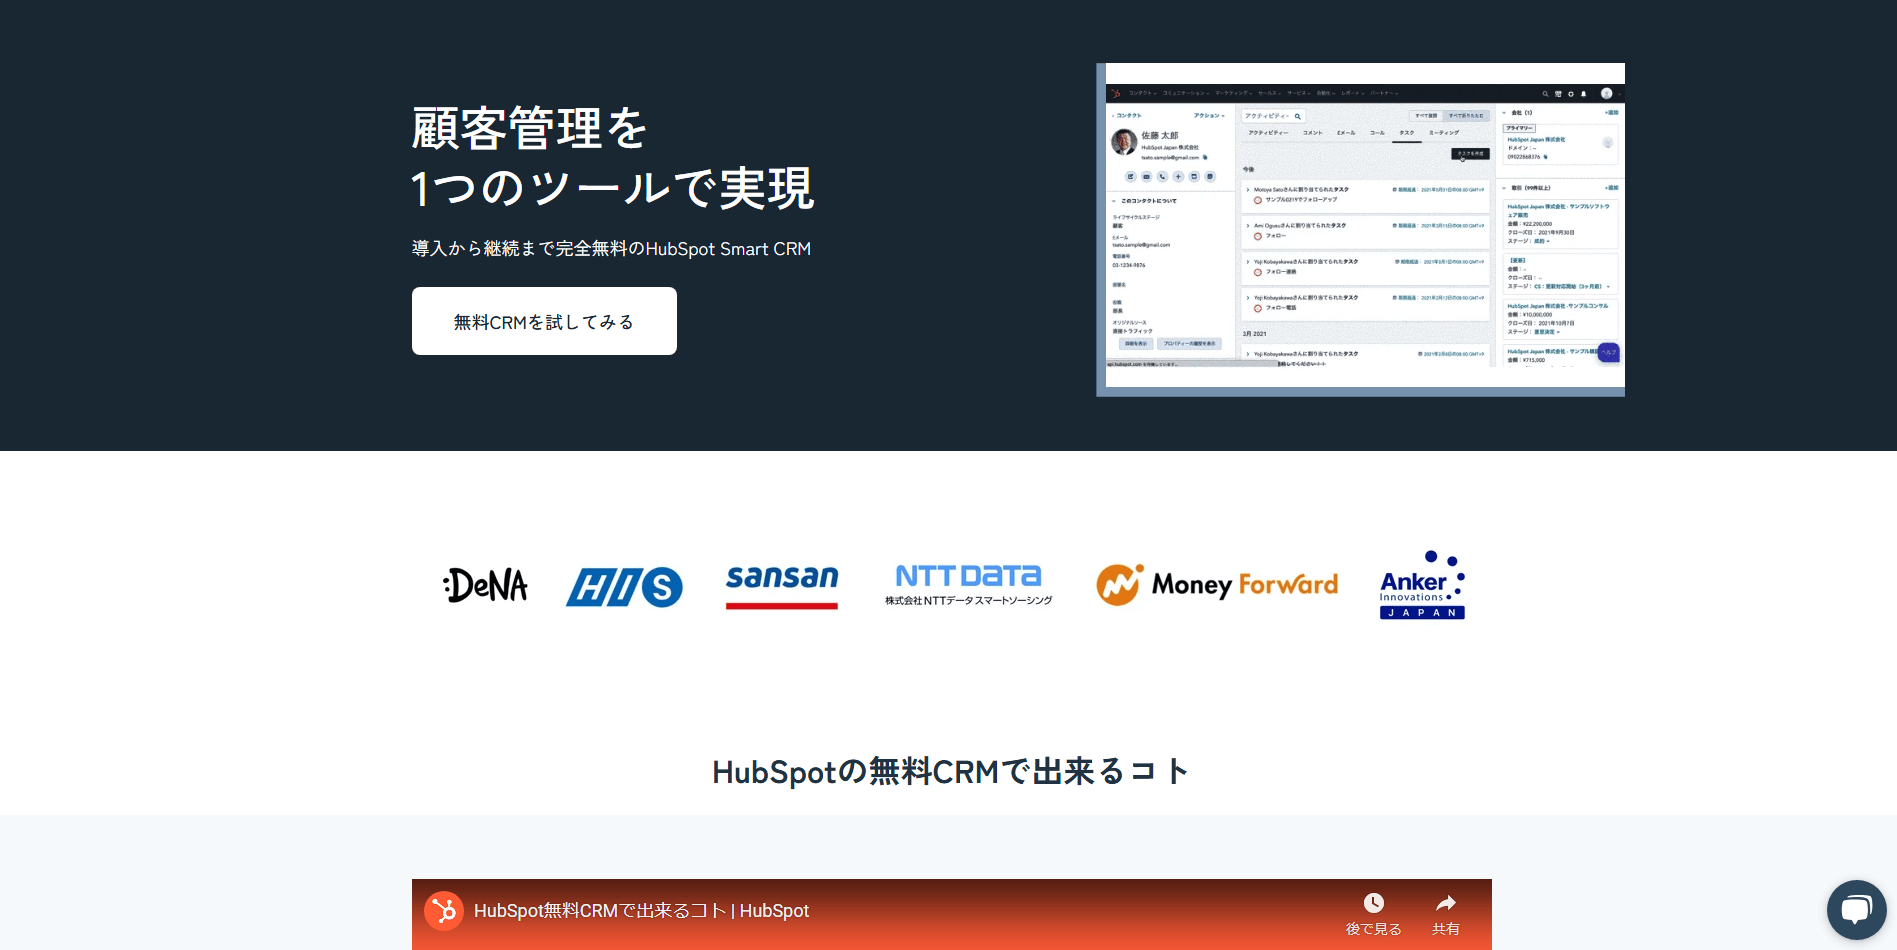Click the Money Forward logo

(1217, 584)
